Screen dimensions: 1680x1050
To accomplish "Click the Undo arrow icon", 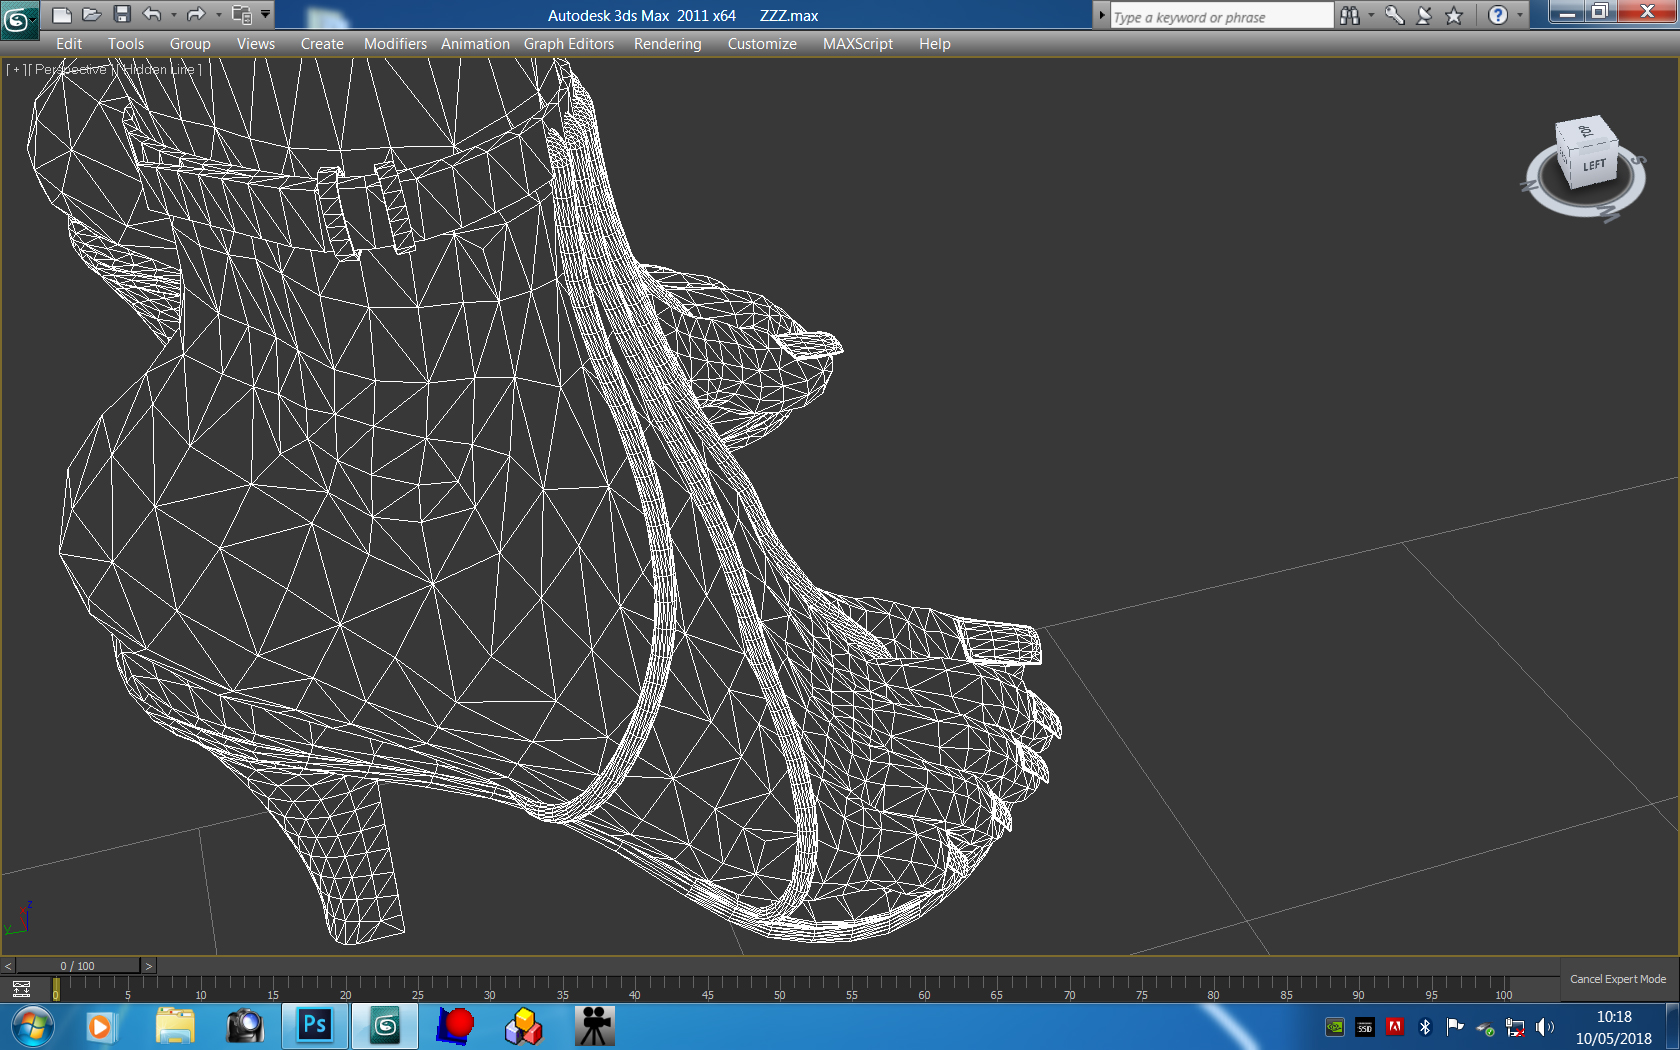I will coord(152,14).
